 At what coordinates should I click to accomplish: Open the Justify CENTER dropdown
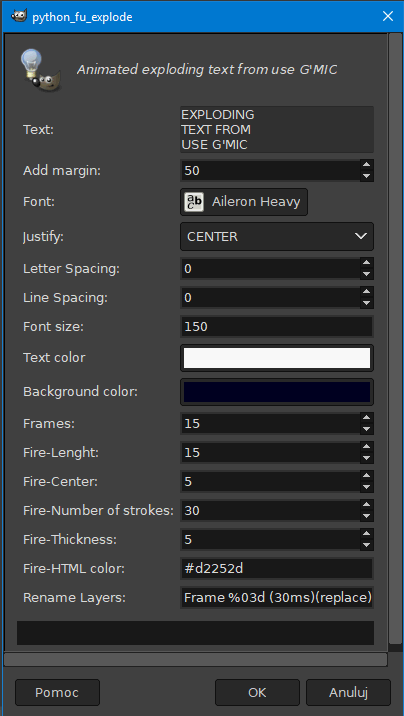click(277, 237)
